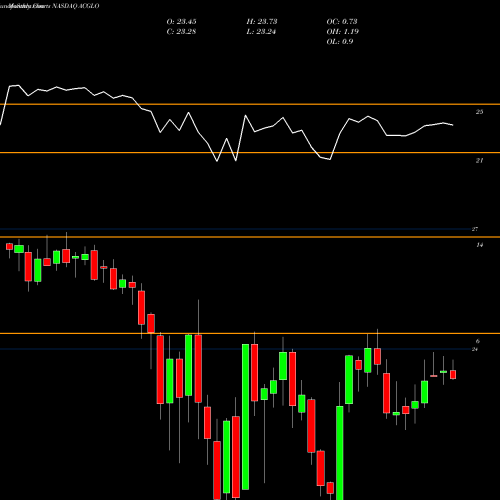Click the OH: 1.19 reading
Viewport: 500px width, 500px height.
(x=342, y=32)
